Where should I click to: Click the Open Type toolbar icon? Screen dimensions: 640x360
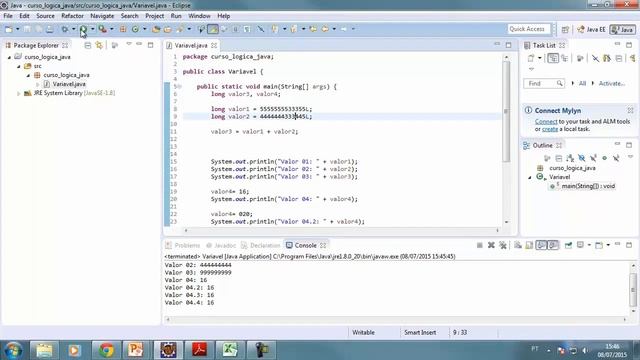pyautogui.click(x=156, y=29)
